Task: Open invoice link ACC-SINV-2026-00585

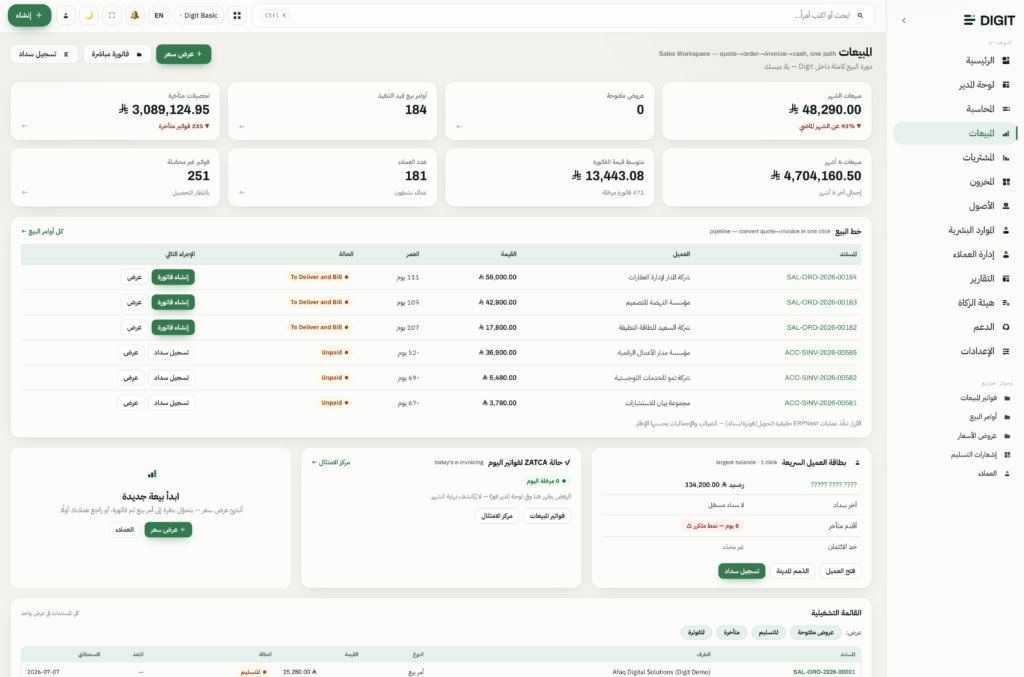Action: pos(820,353)
